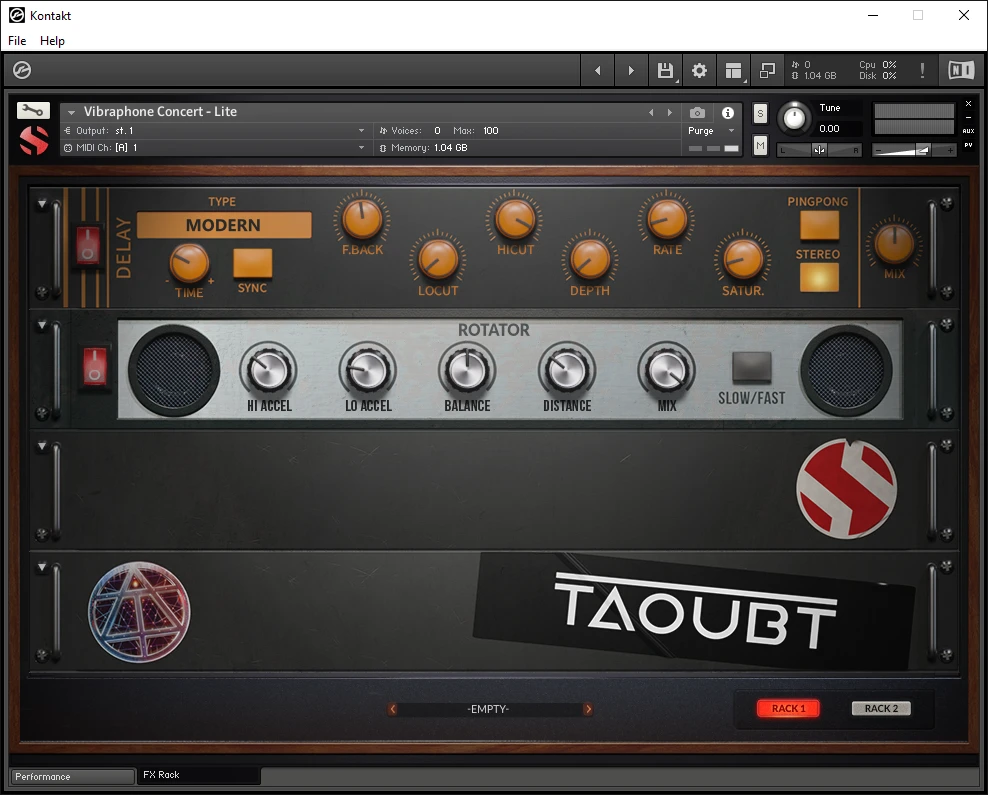Expand the third rack slot menu arrow
The image size is (988, 795).
[42, 446]
